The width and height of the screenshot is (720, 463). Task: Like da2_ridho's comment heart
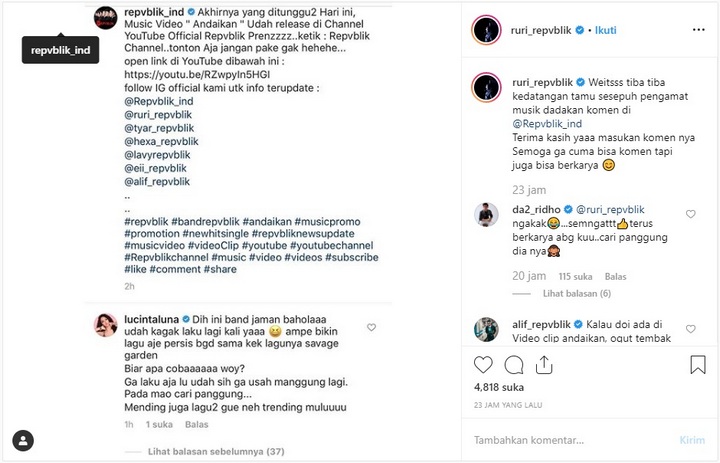690,215
